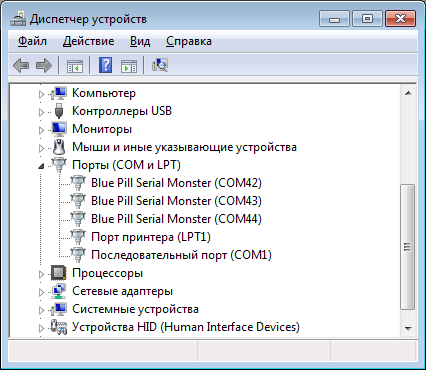
Task: Open the Файл menu
Action: pyautogui.click(x=32, y=41)
